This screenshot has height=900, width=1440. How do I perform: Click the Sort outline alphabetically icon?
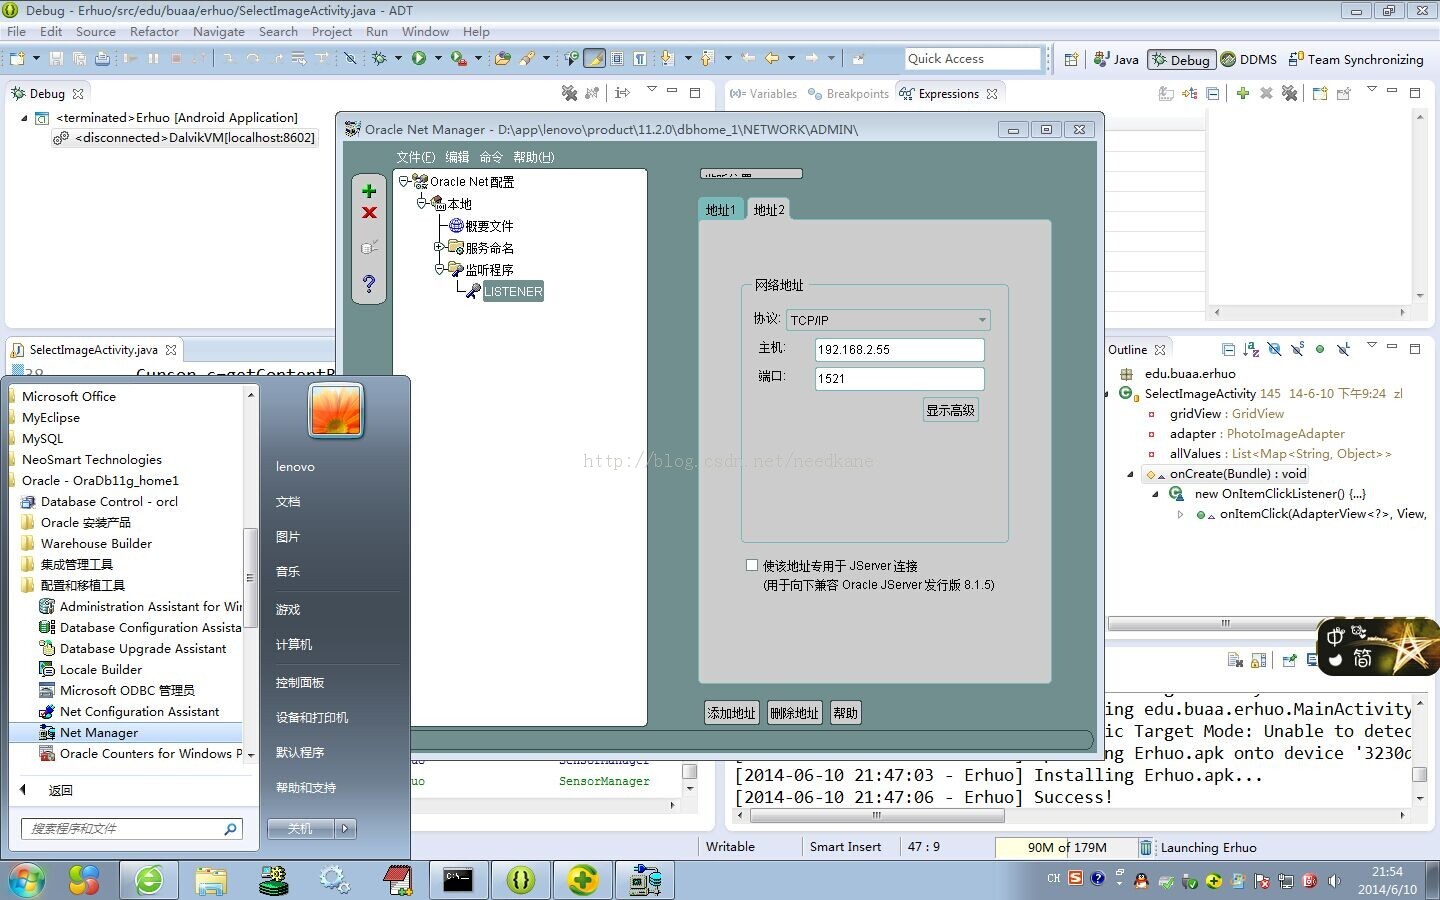(x=1251, y=349)
